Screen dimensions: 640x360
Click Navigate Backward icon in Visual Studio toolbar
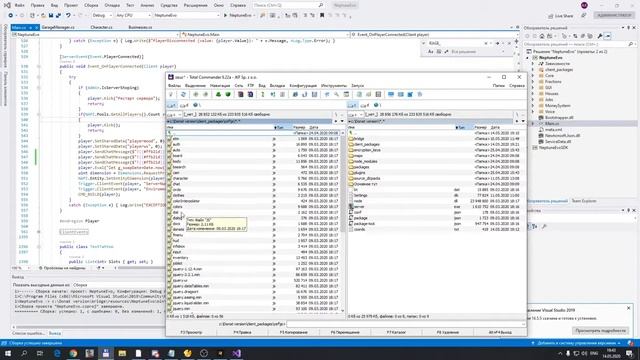point(11,15)
